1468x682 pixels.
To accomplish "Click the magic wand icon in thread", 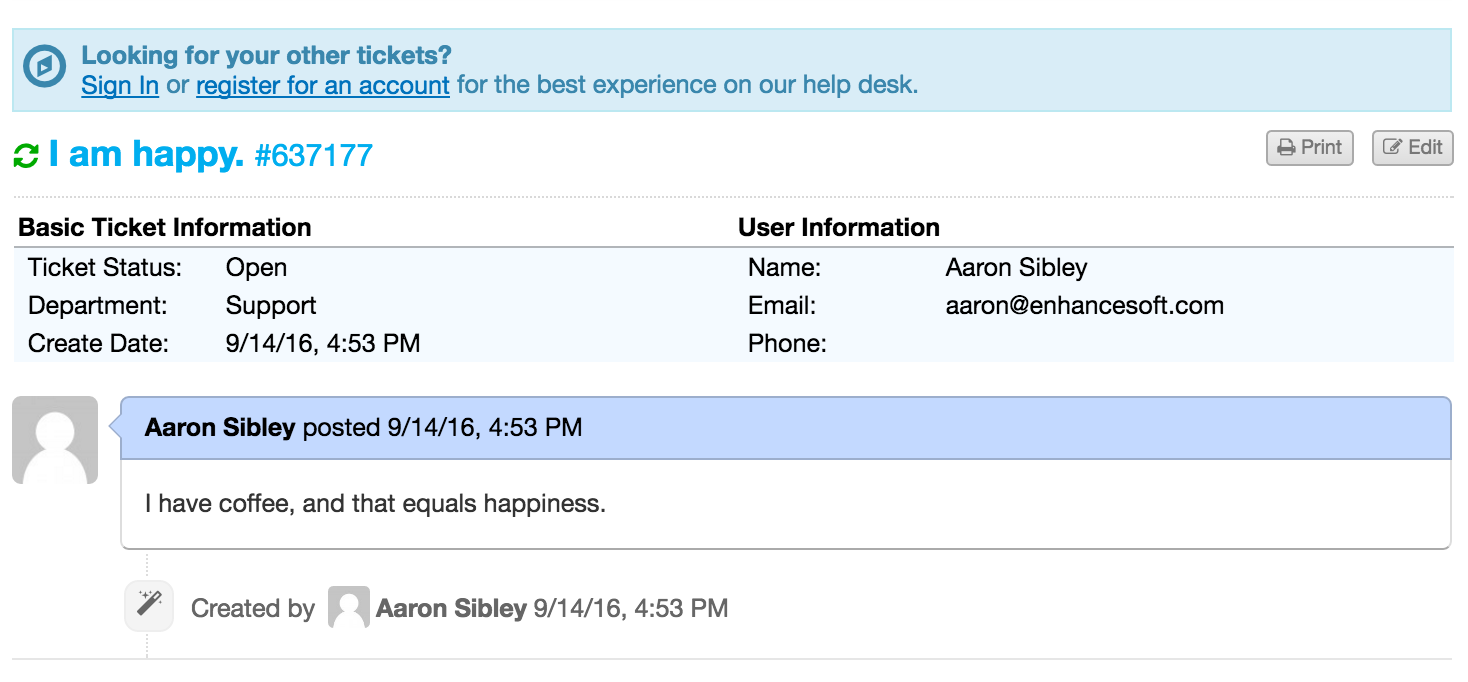I will (149, 605).
